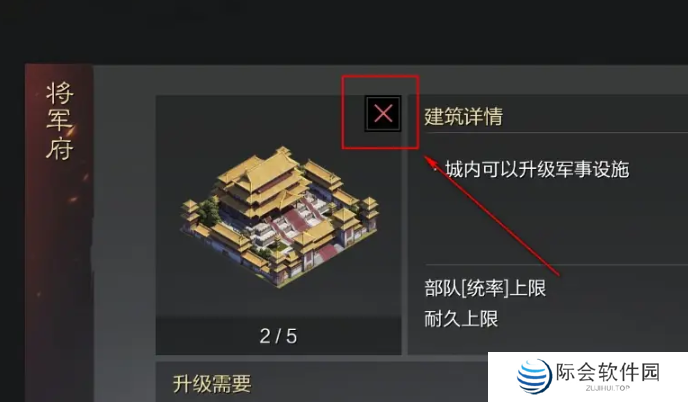Image resolution: width=688 pixels, height=402 pixels.
Task: Click the 将军府 palace building image
Action: (x=280, y=217)
